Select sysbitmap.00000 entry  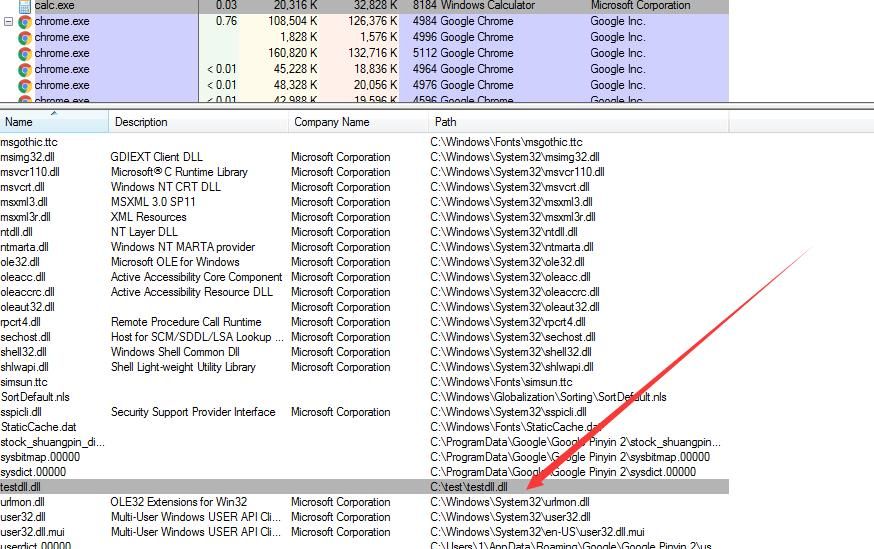[40, 457]
